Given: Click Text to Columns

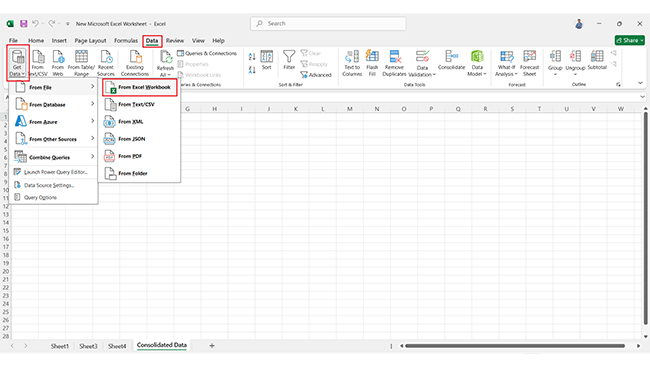Looking at the screenshot, I should 352,63.
